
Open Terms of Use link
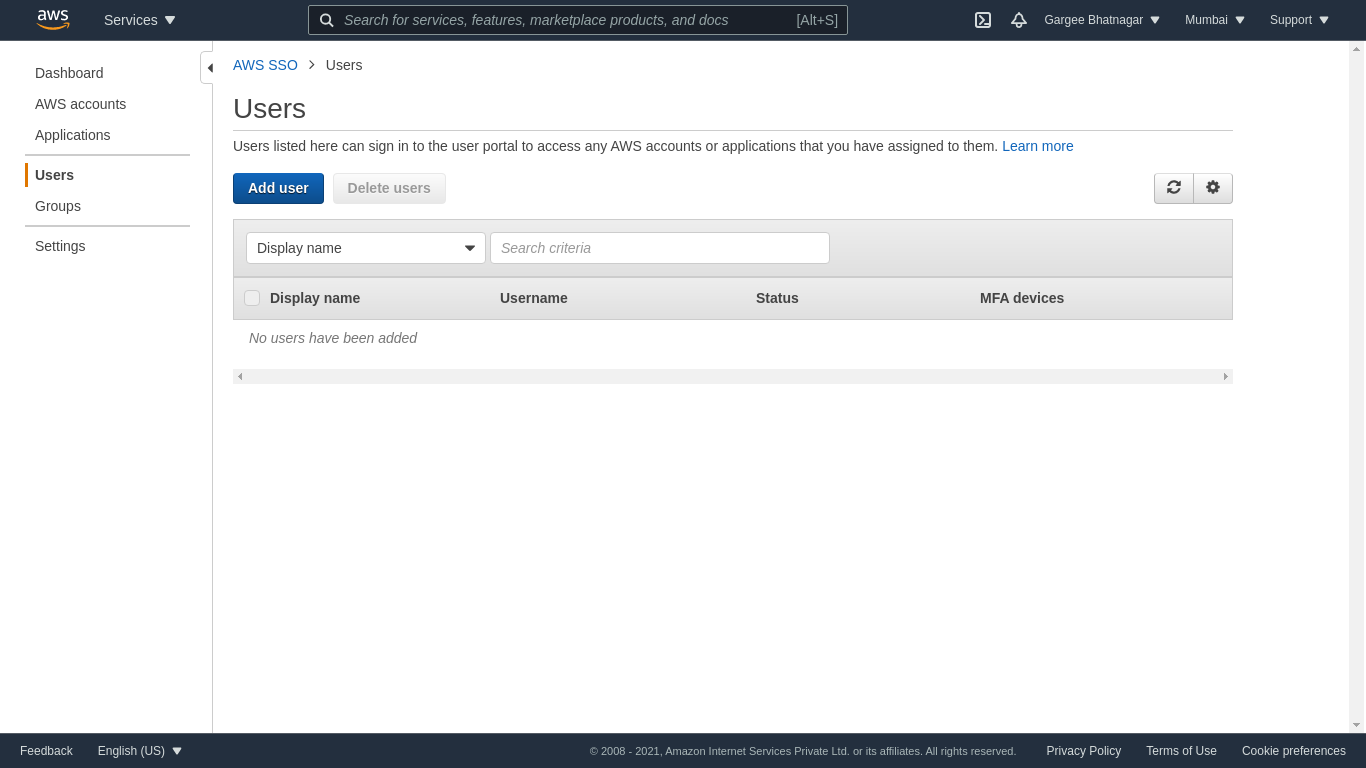[x=1181, y=751]
